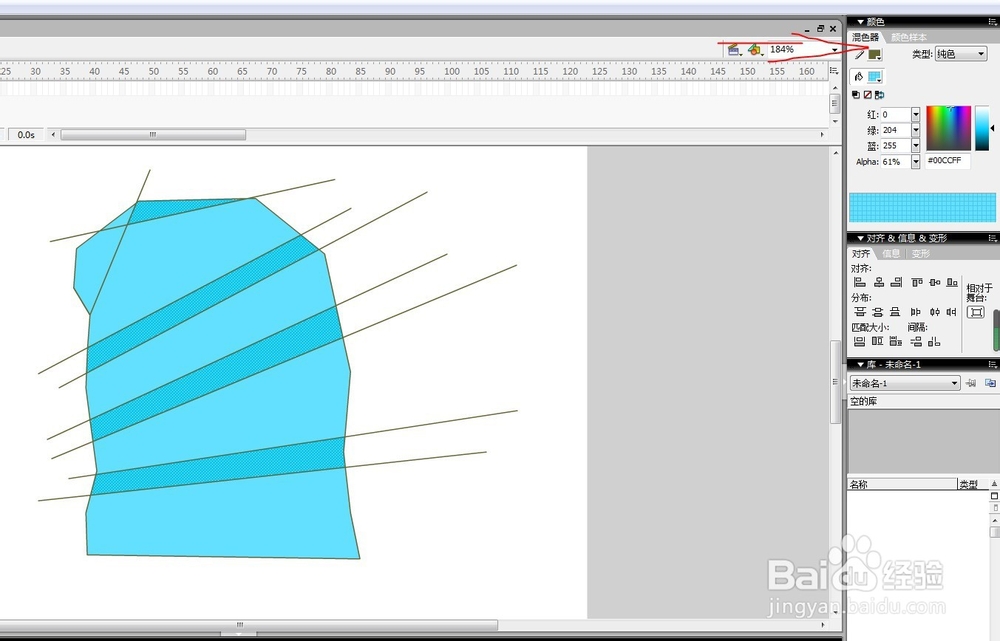Click the Distribute left edge icon

(x=916, y=312)
